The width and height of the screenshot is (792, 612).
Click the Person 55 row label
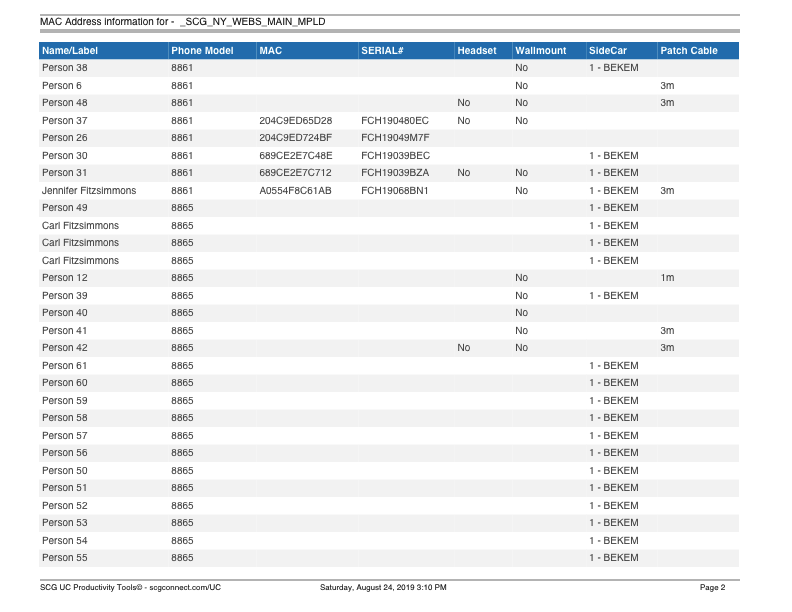(65, 557)
